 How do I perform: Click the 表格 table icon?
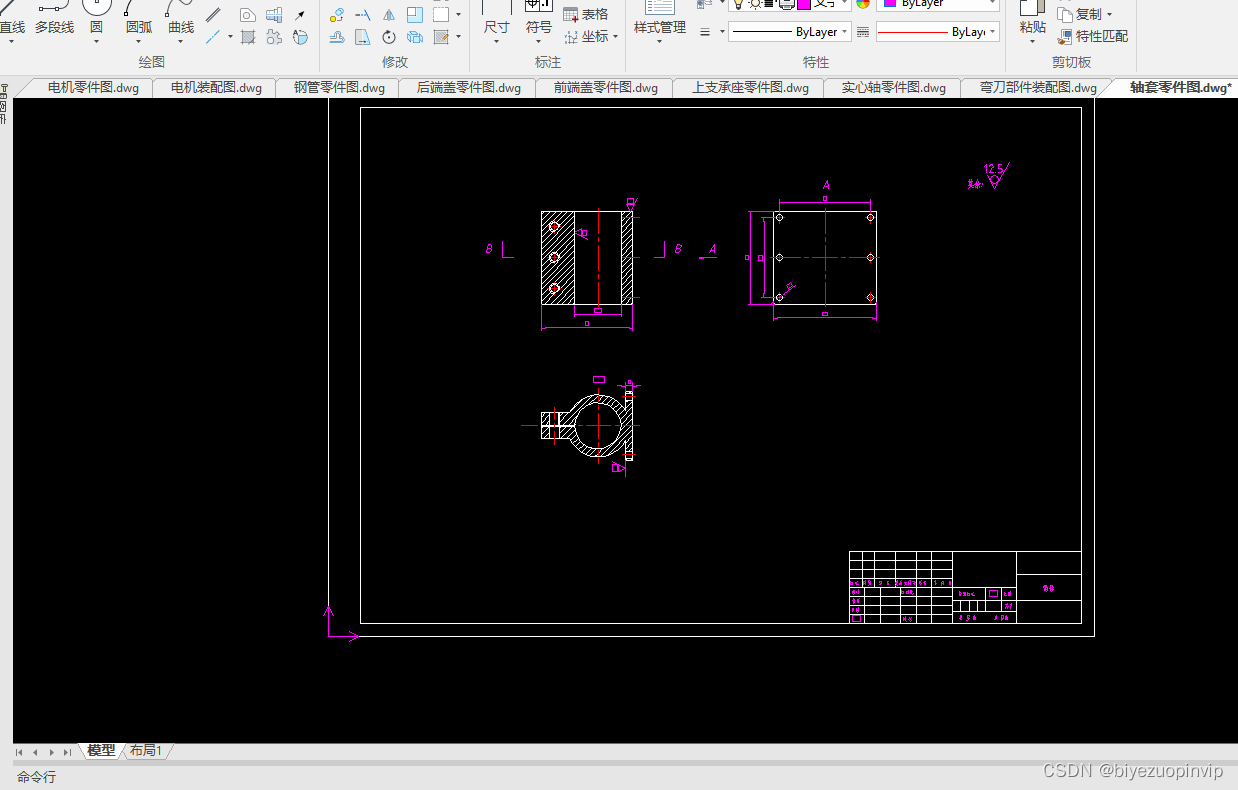[586, 14]
